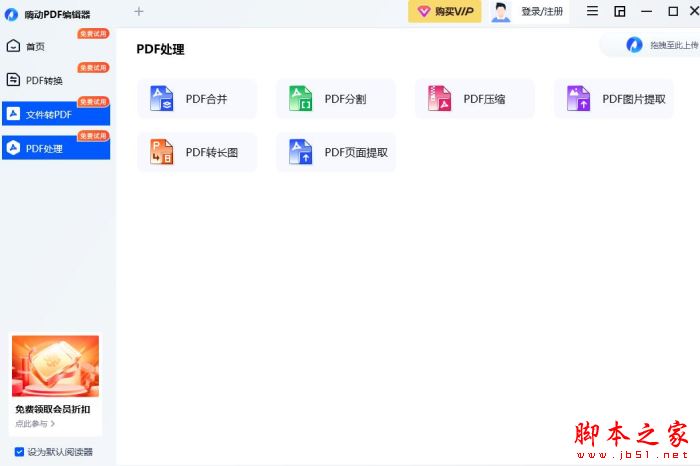Open the PDF图片提取 image extraction tool
Screen dimensions: 700x466
click(x=613, y=99)
